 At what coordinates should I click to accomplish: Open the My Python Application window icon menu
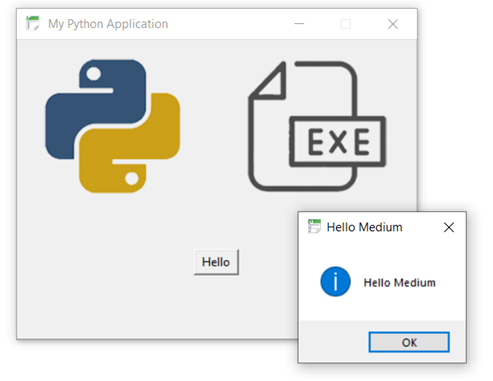tap(33, 24)
